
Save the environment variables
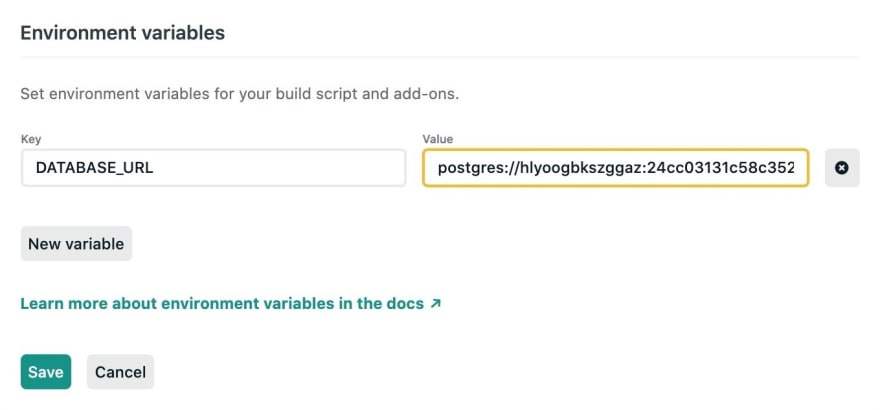[46, 372]
